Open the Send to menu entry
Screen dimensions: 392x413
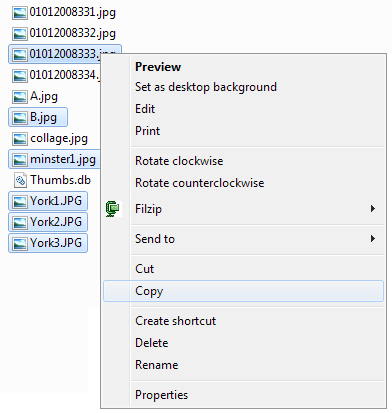coord(243,239)
